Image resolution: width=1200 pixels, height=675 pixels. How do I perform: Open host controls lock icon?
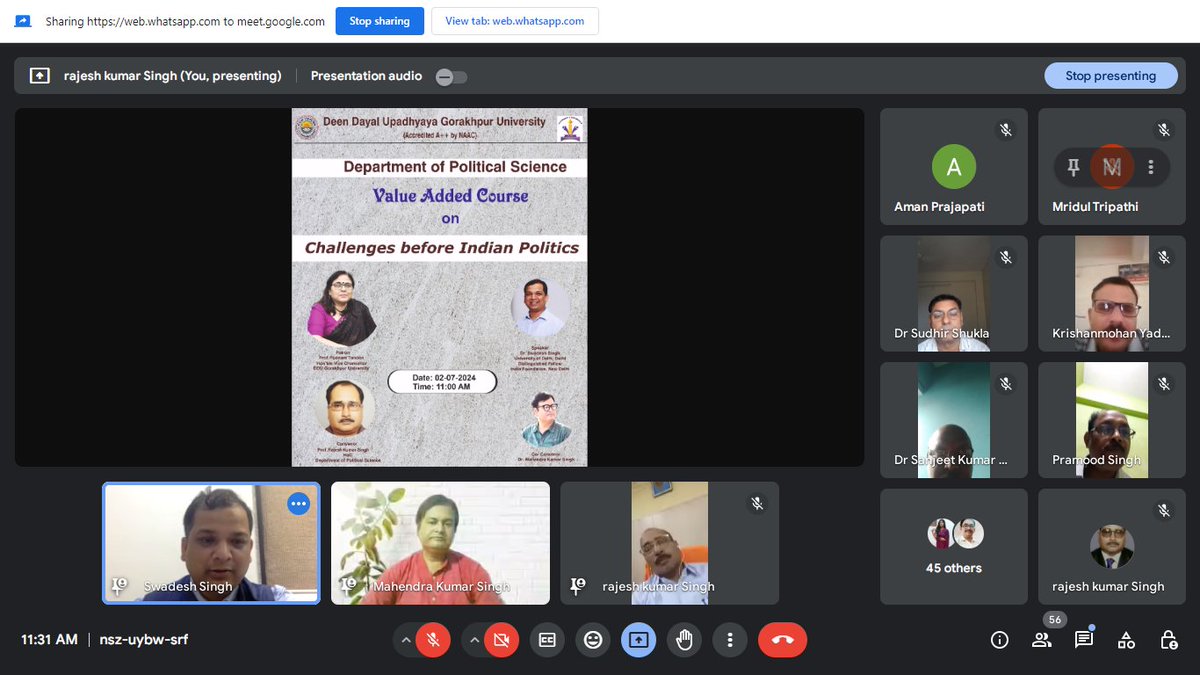pos(1168,640)
